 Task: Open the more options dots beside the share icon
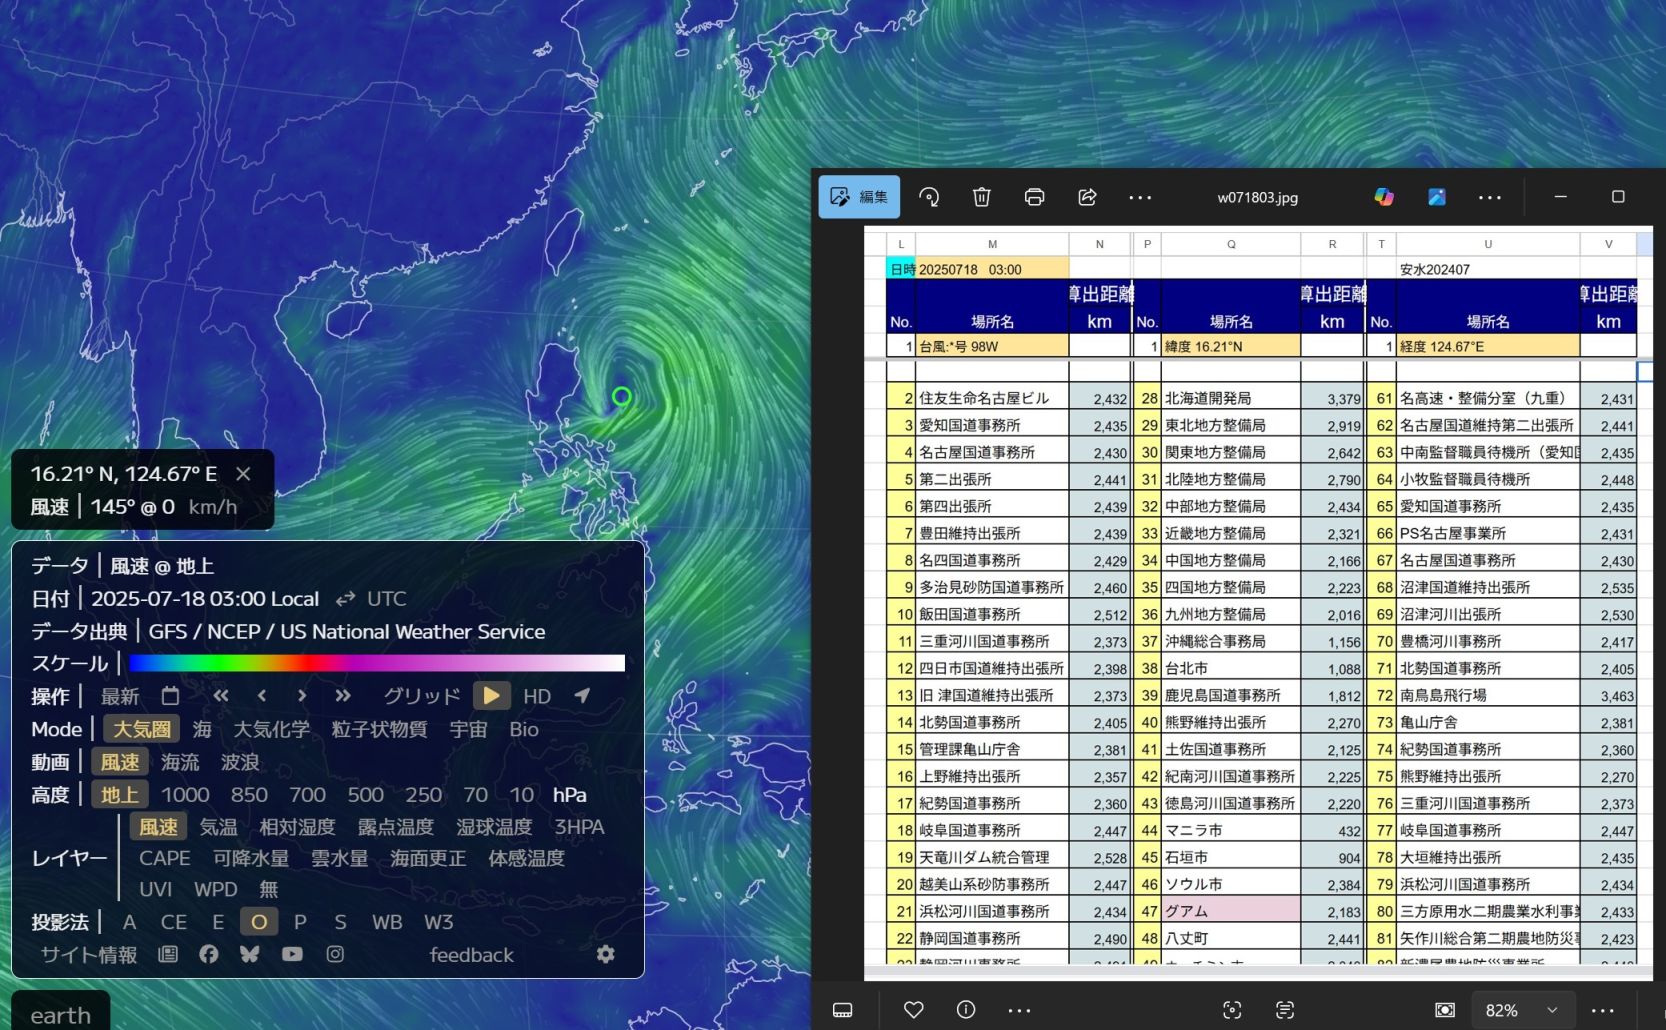1140,198
